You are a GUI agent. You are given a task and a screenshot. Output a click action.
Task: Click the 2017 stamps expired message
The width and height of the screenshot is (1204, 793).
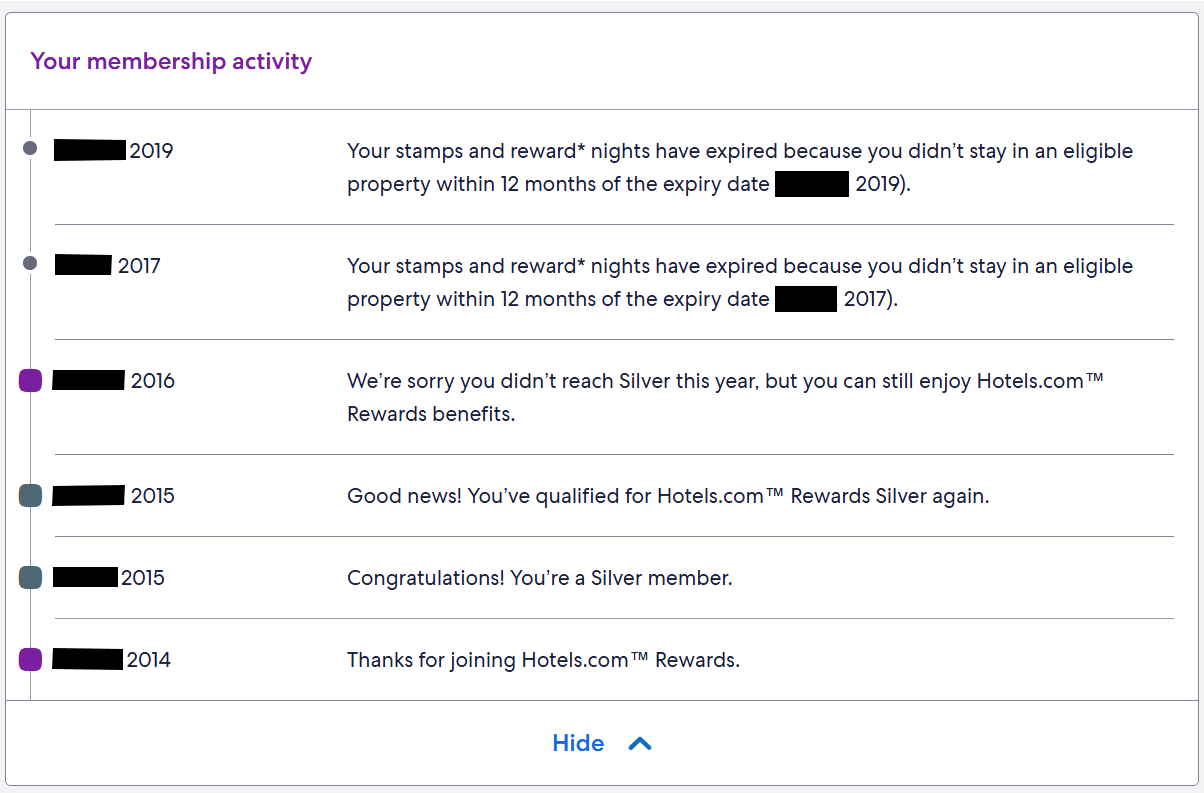click(x=739, y=283)
